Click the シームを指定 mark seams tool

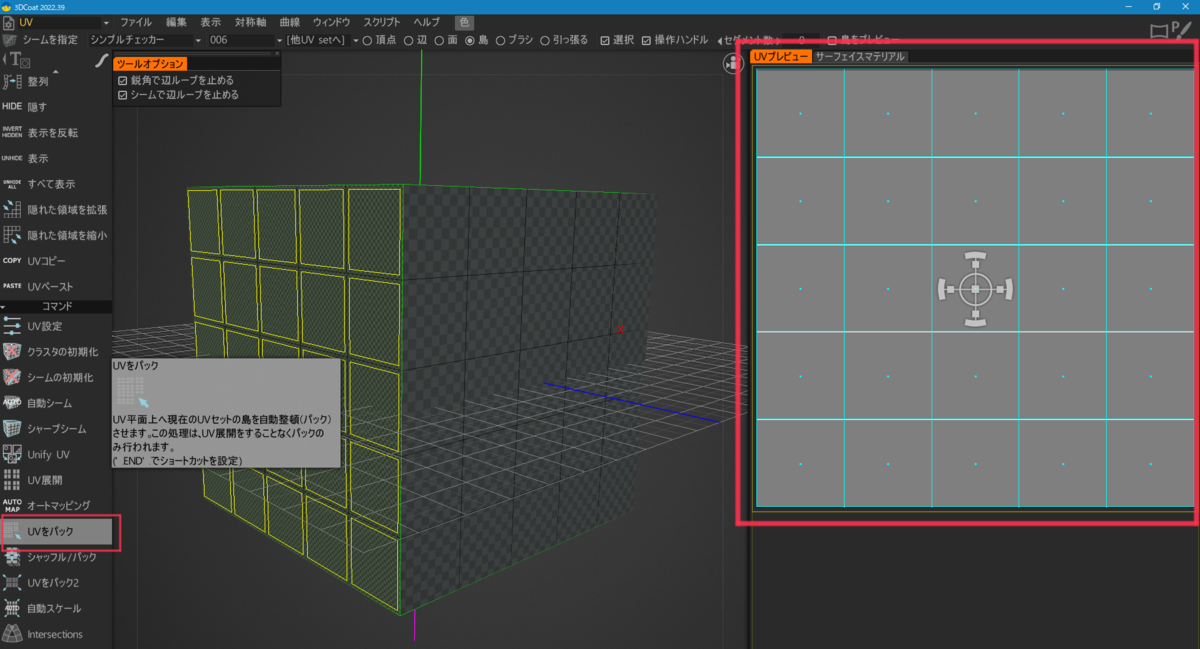point(40,40)
